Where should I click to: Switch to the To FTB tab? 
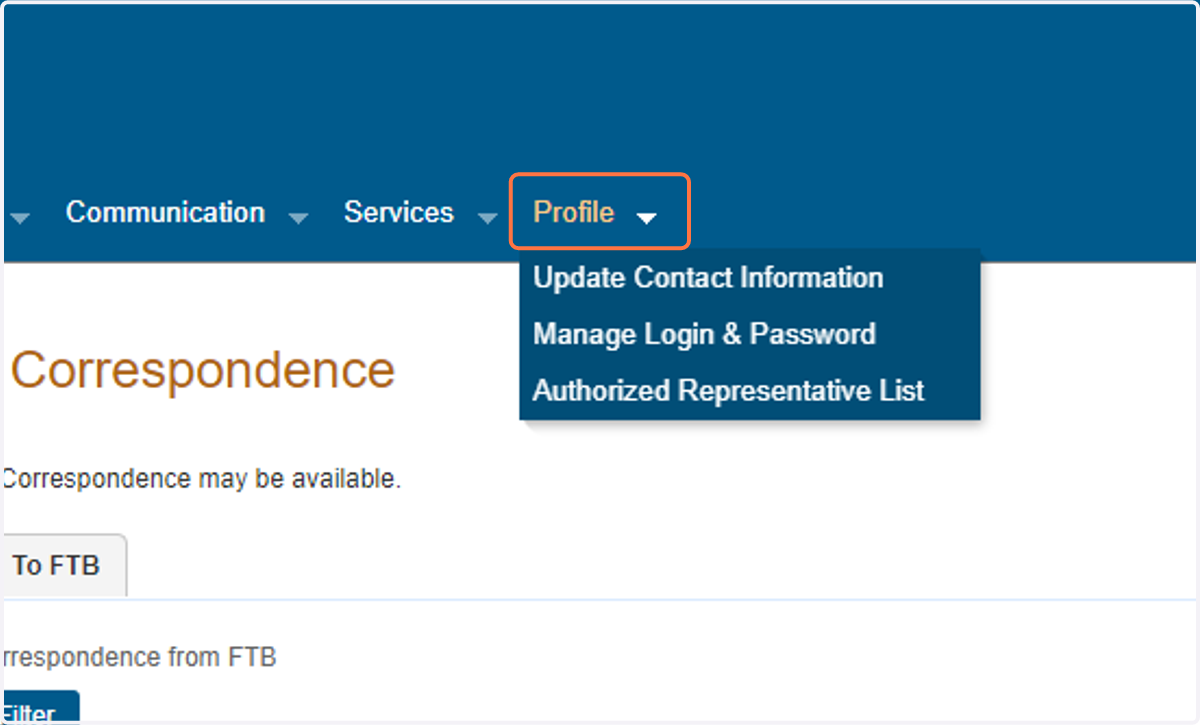tap(62, 565)
